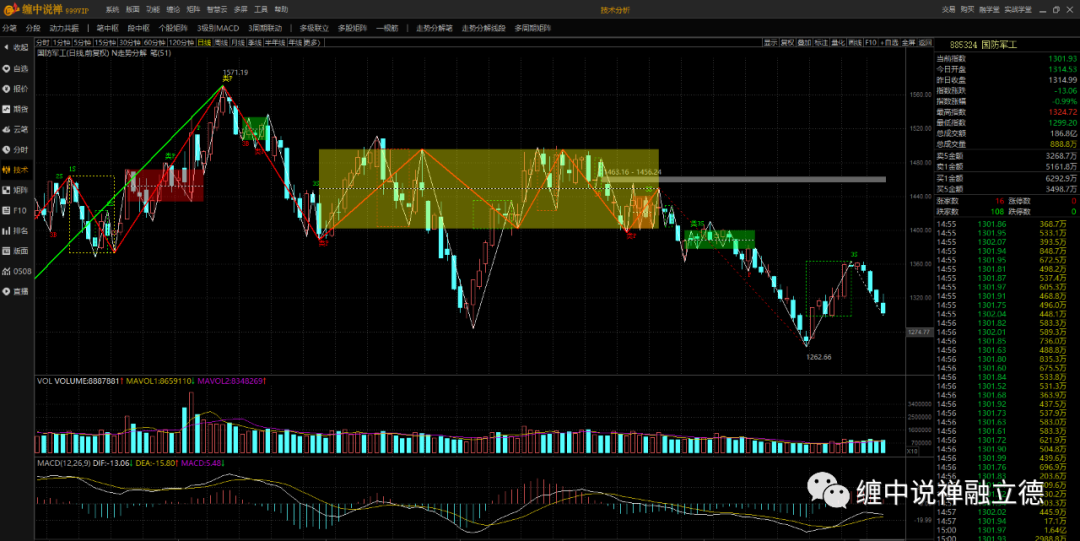Select 个股矩阵 in the toolbar

point(173,28)
